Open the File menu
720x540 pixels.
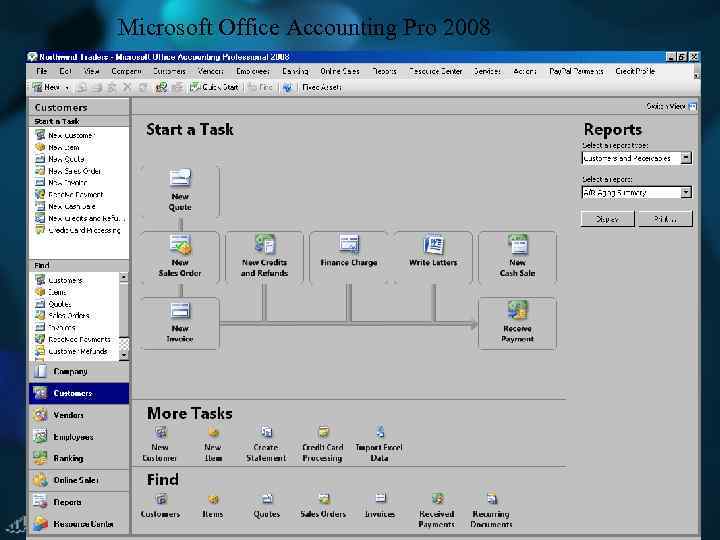pos(41,71)
